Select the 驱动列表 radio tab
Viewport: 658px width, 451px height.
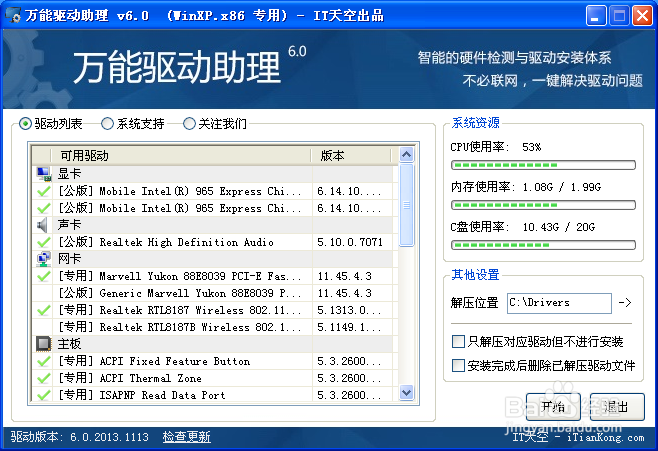26,124
